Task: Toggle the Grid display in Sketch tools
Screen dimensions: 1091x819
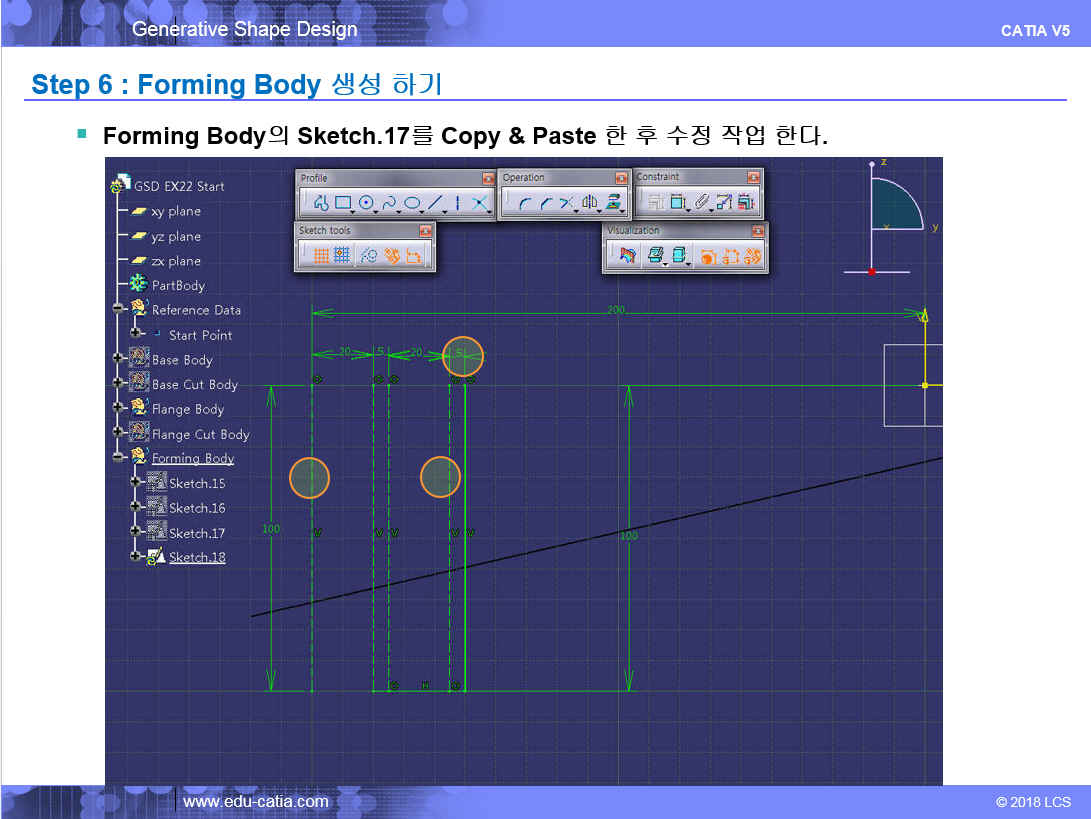Action: click(x=321, y=256)
